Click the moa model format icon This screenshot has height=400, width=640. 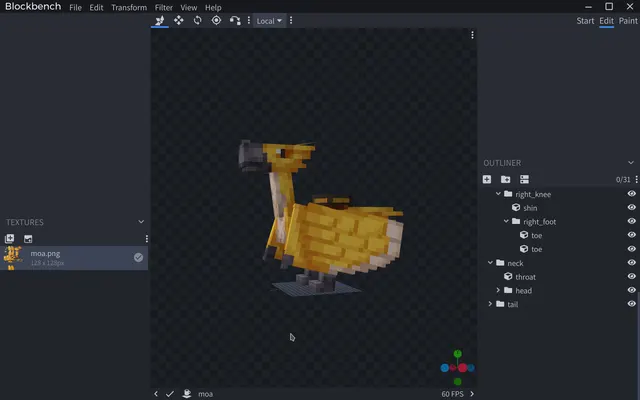[187, 393]
